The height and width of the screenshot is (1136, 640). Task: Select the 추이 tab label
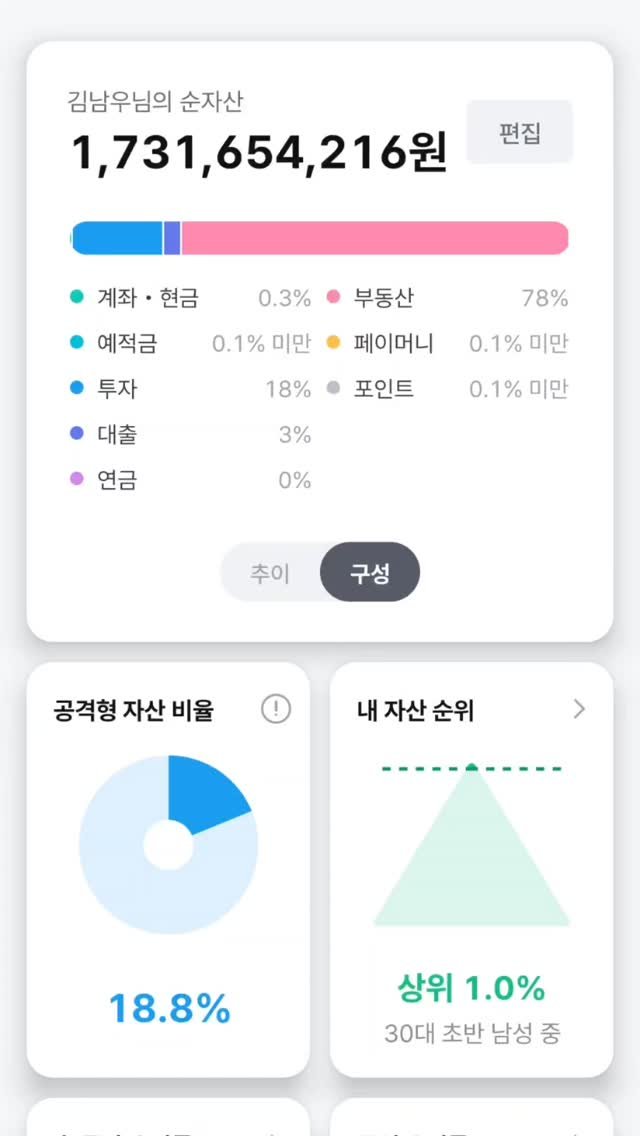tap(272, 572)
